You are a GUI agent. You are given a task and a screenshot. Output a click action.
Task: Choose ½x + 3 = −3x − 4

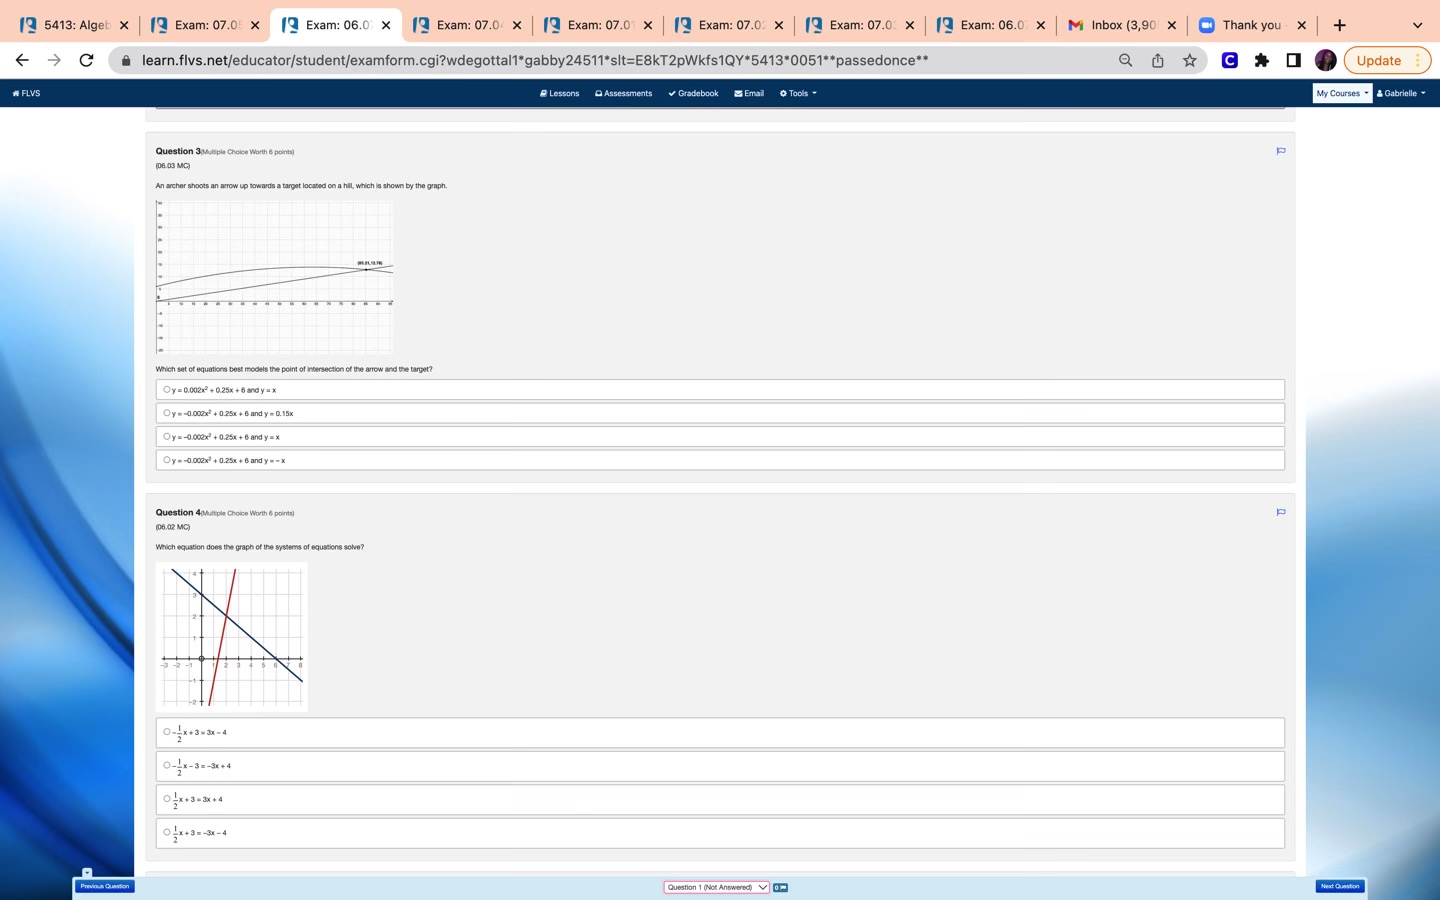720,833
